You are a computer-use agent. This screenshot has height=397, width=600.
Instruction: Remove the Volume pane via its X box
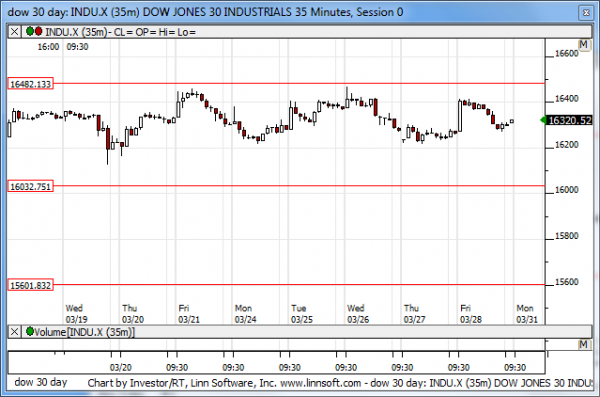[x=14, y=332]
